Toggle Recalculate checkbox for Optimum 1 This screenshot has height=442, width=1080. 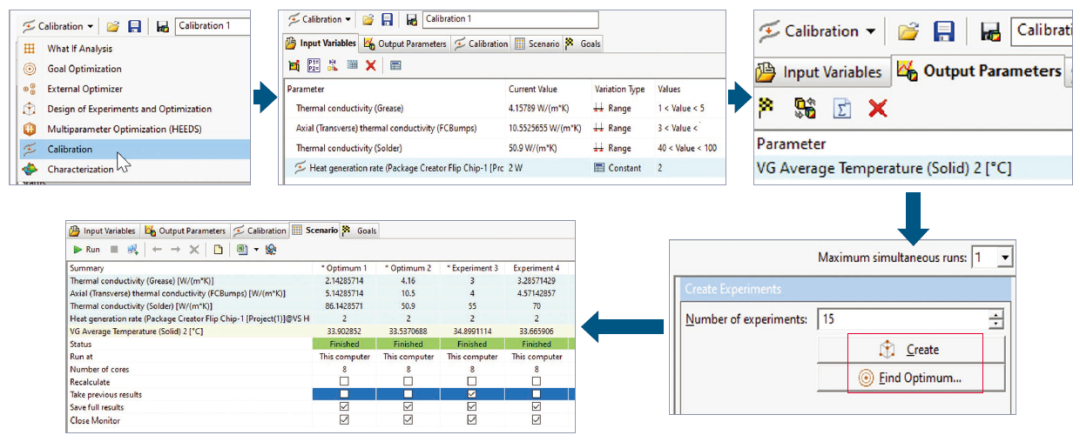point(344,381)
